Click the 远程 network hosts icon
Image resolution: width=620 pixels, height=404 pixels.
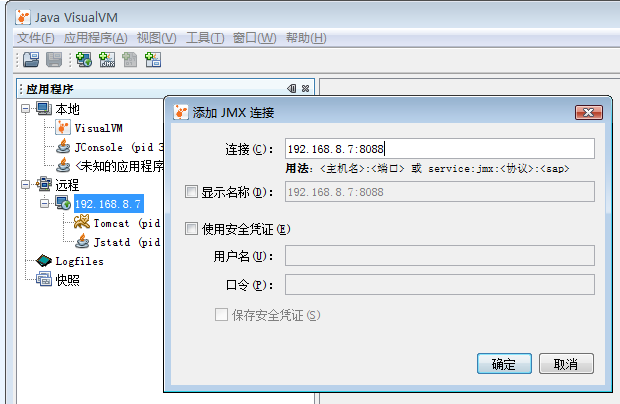tap(43, 184)
